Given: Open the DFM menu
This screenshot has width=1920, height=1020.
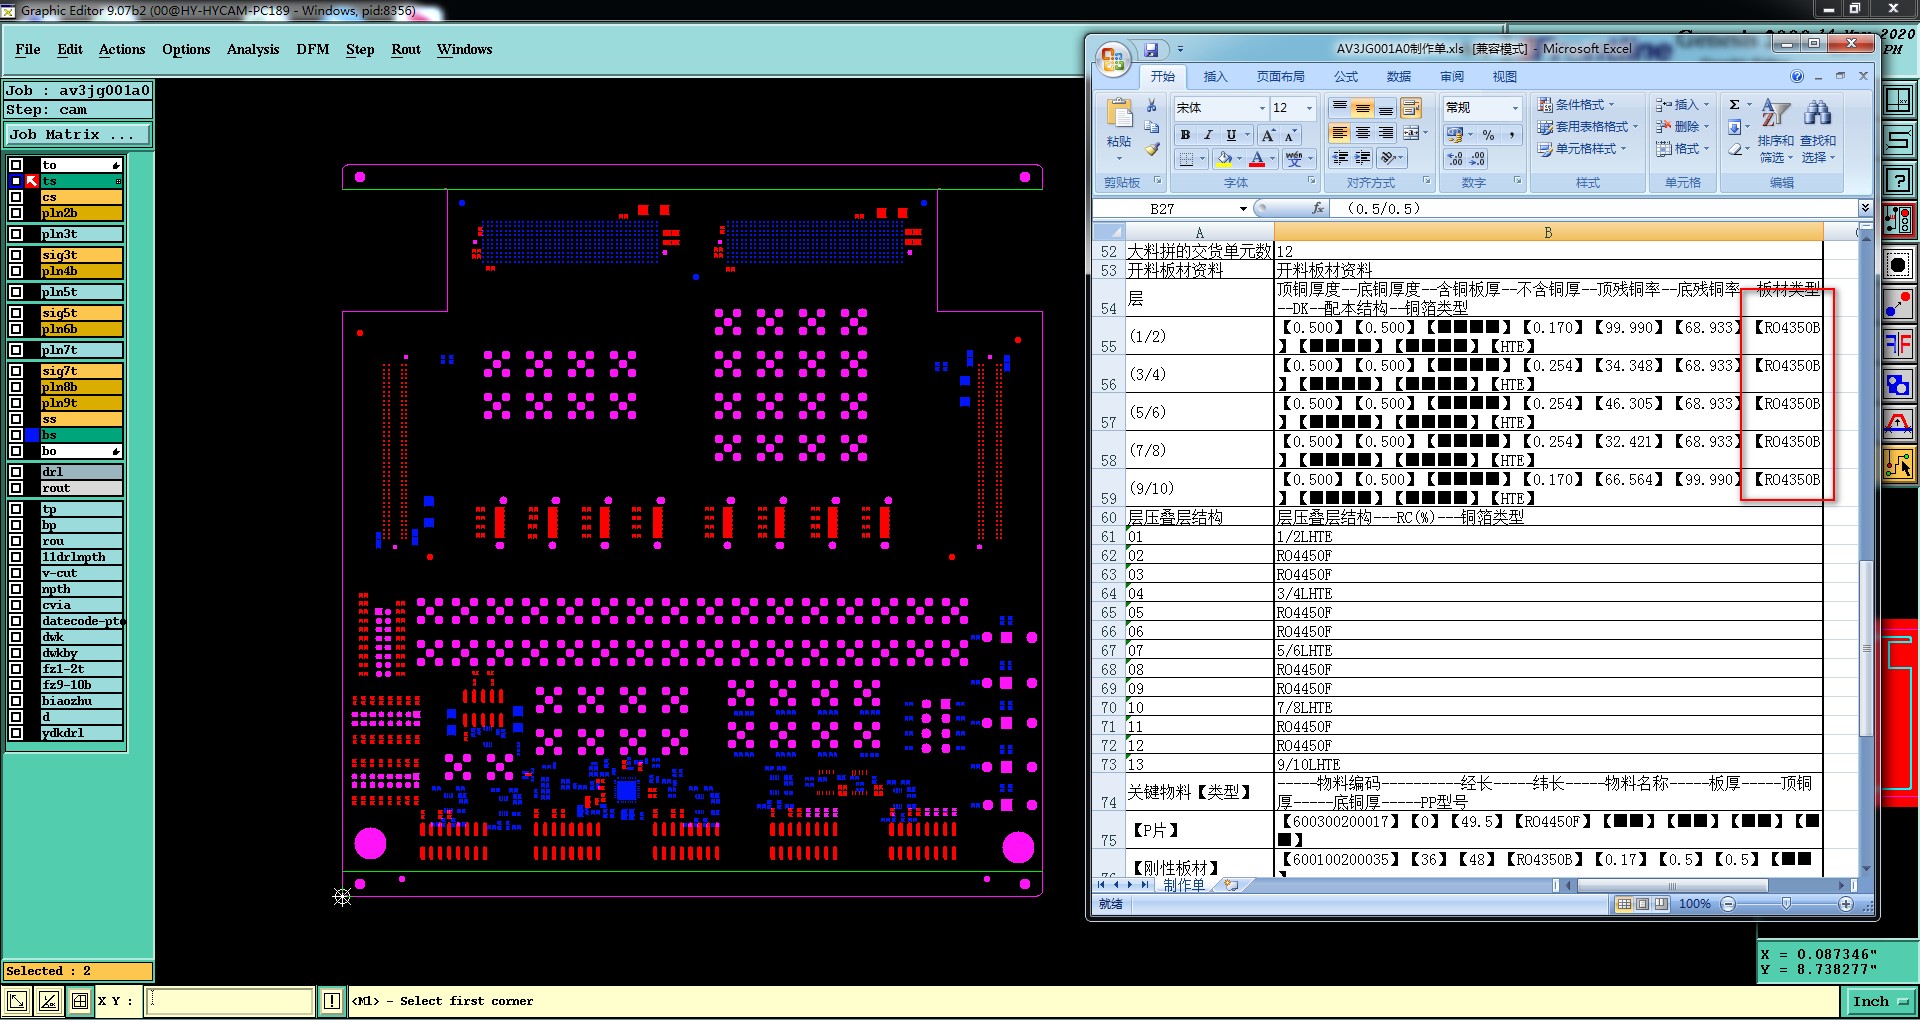Looking at the screenshot, I should [313, 49].
